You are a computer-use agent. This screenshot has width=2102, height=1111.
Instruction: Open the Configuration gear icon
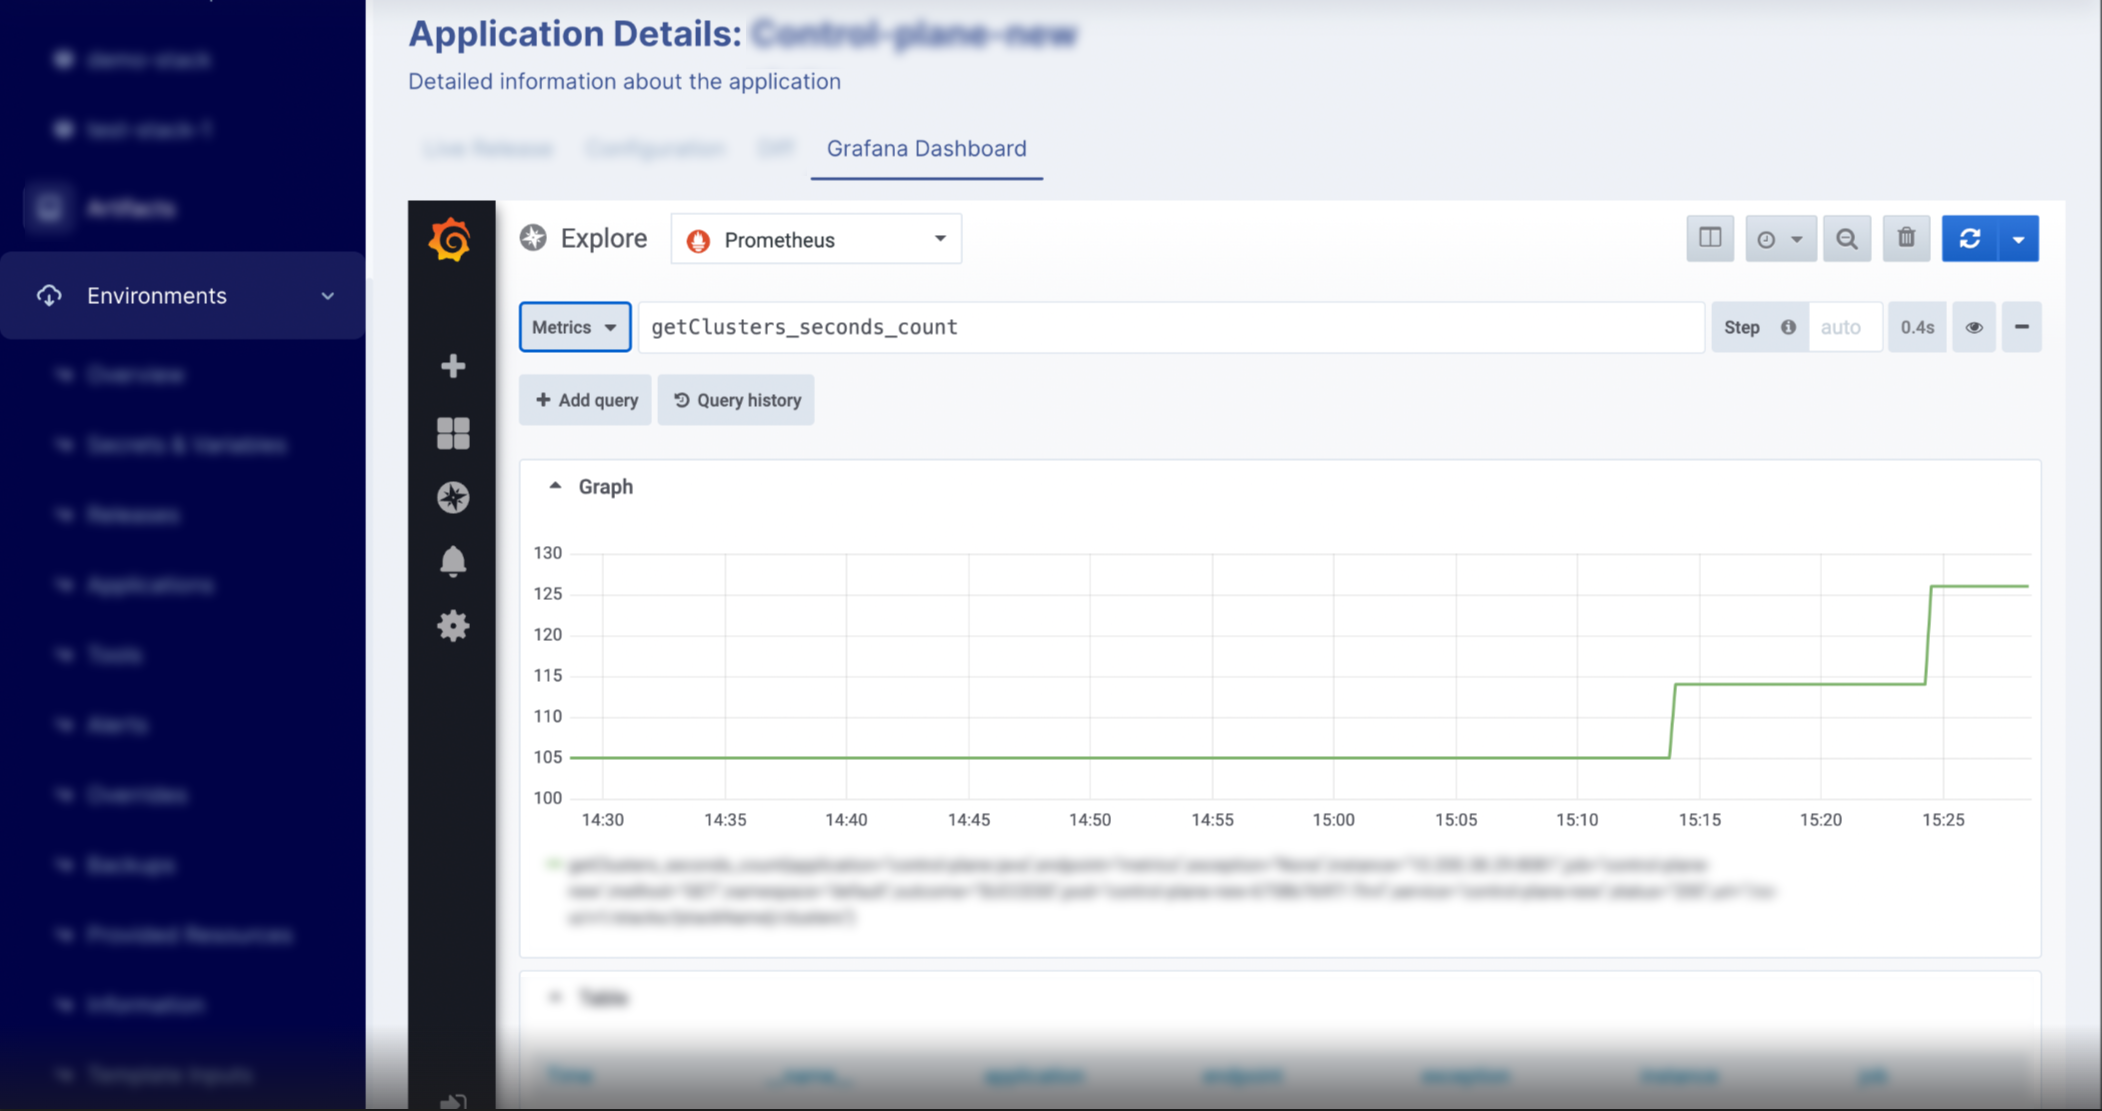pos(453,626)
